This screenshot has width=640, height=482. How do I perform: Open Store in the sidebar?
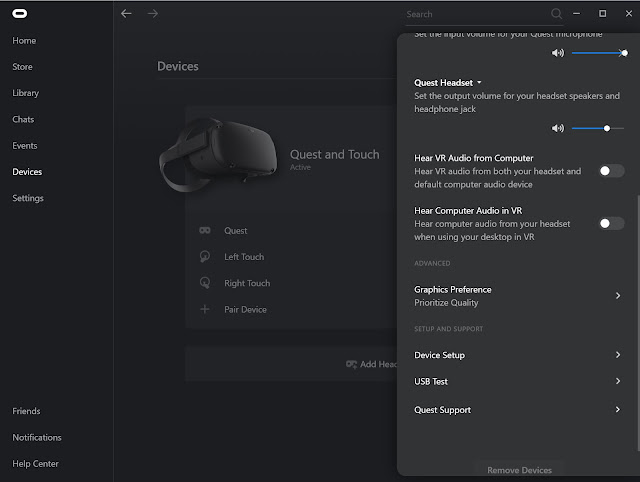(22, 67)
